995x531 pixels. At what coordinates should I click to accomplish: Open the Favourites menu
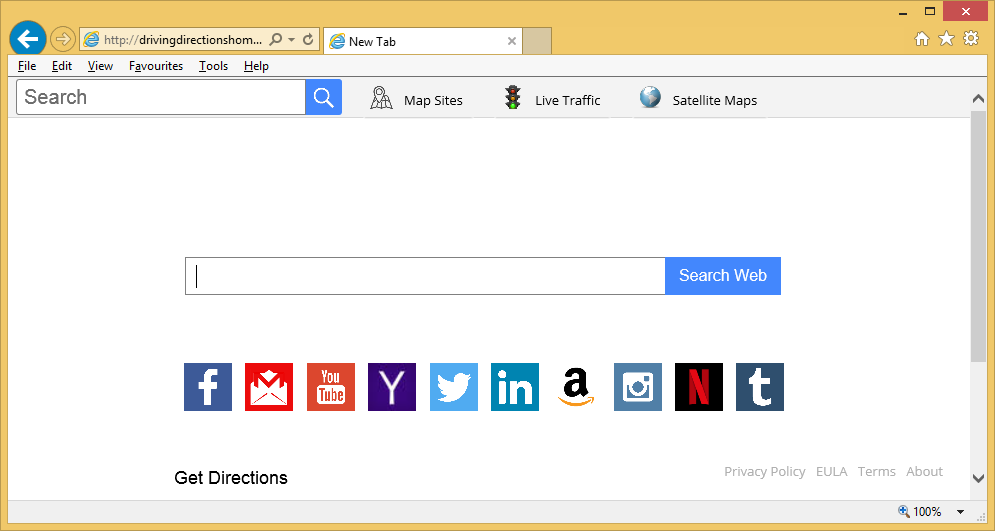[x=155, y=66]
